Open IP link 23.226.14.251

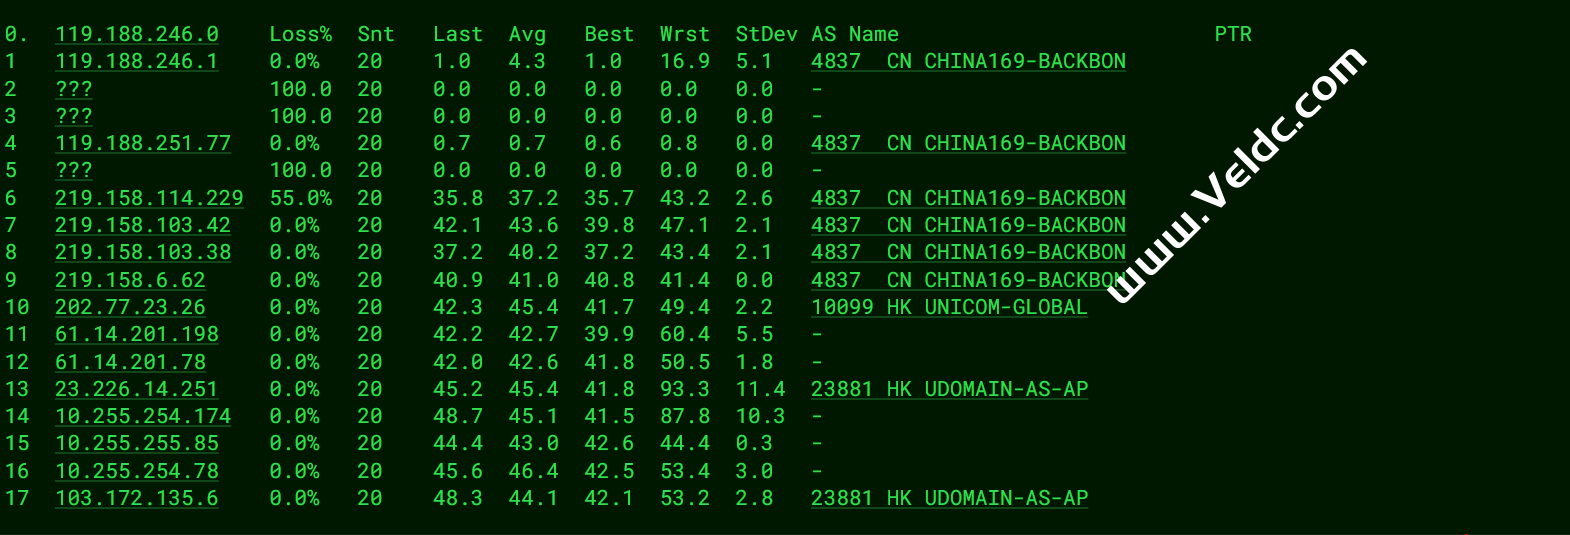(x=137, y=389)
